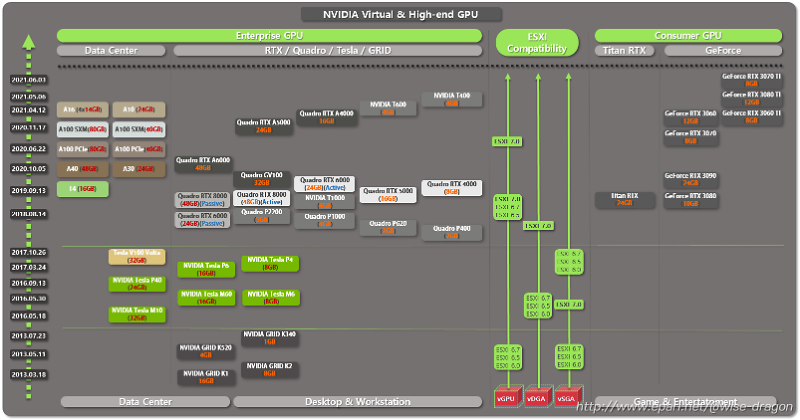Select the A100 SXM (80GB) box
Image resolution: width=800 pixels, height=420 pixels.
pyautogui.click(x=83, y=129)
